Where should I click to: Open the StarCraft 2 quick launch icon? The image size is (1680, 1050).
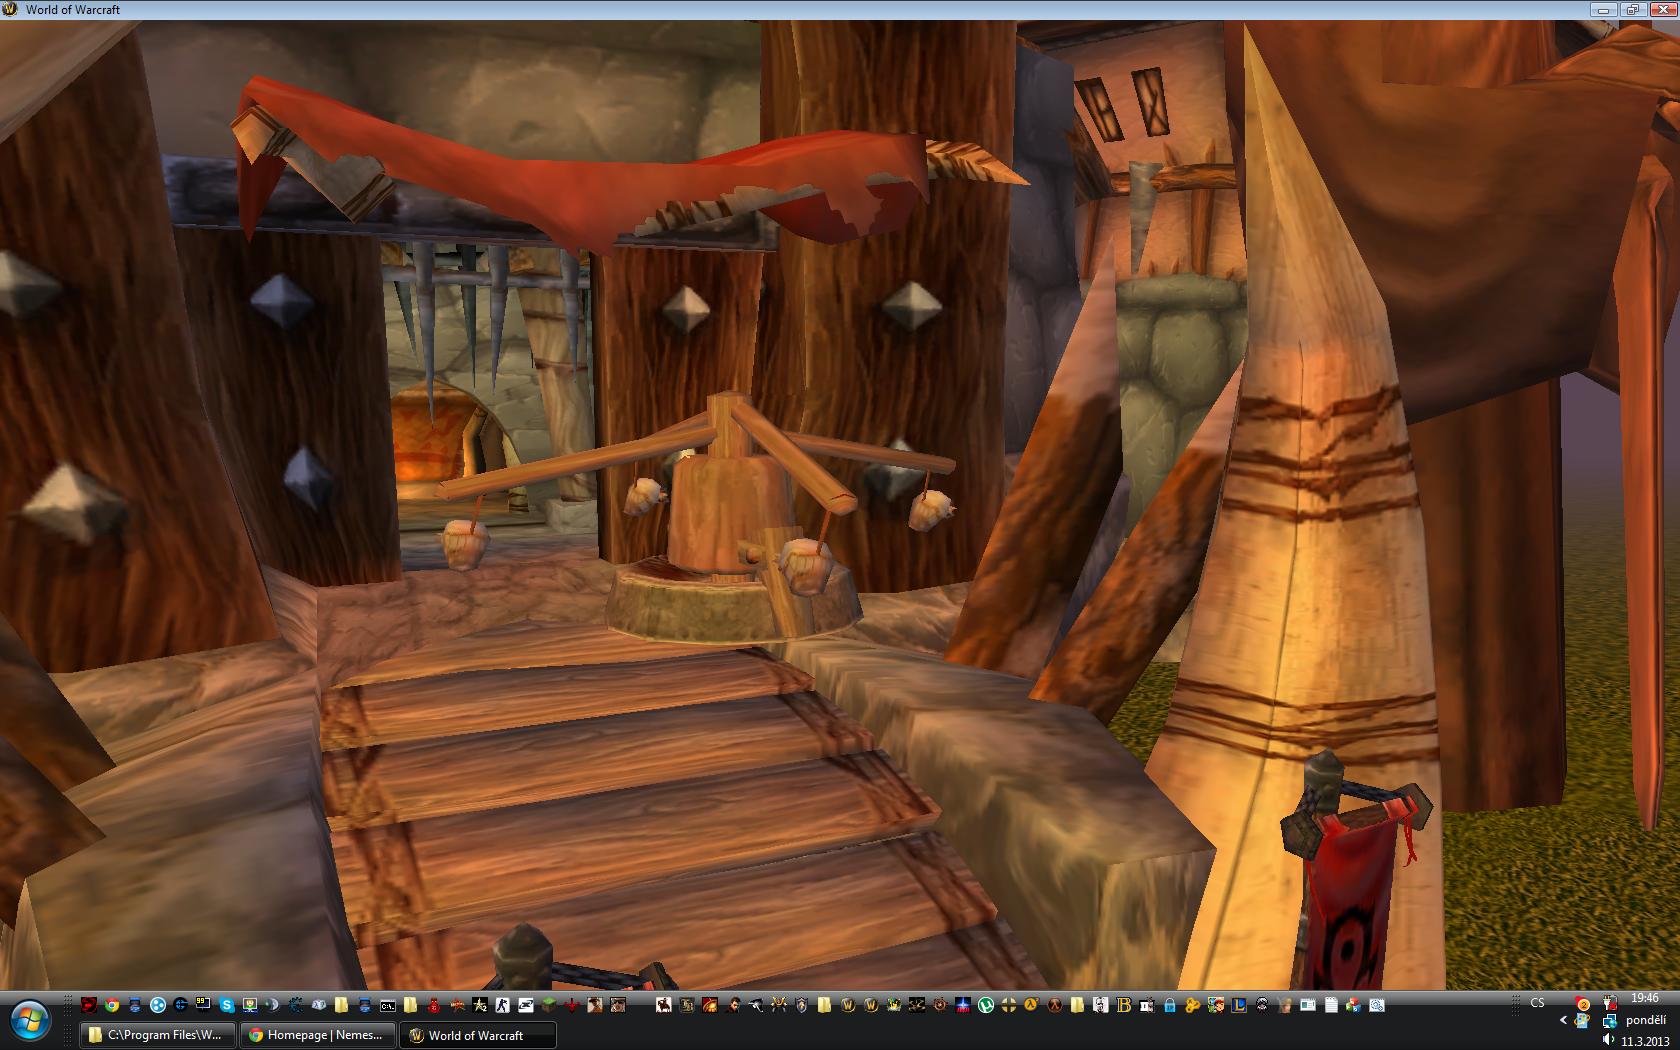click(x=479, y=1005)
